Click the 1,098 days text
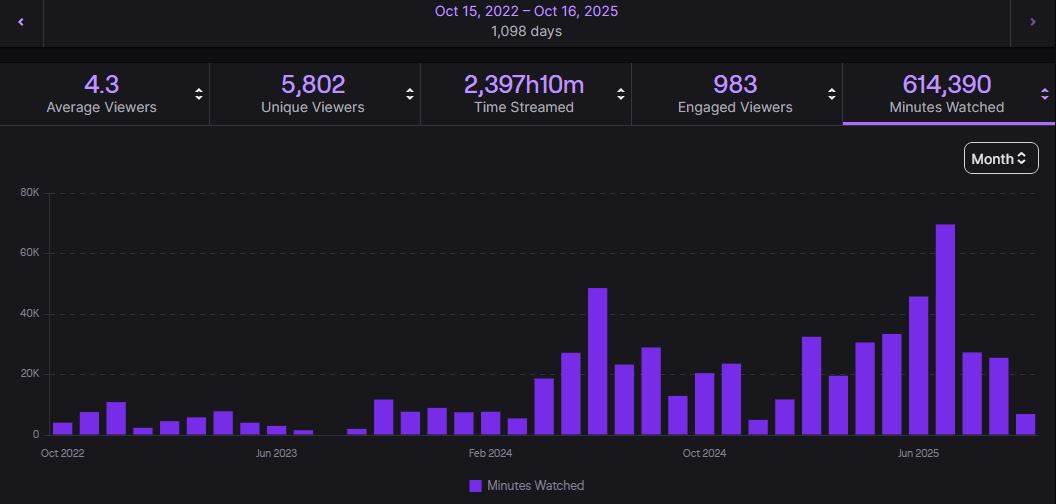 (527, 32)
